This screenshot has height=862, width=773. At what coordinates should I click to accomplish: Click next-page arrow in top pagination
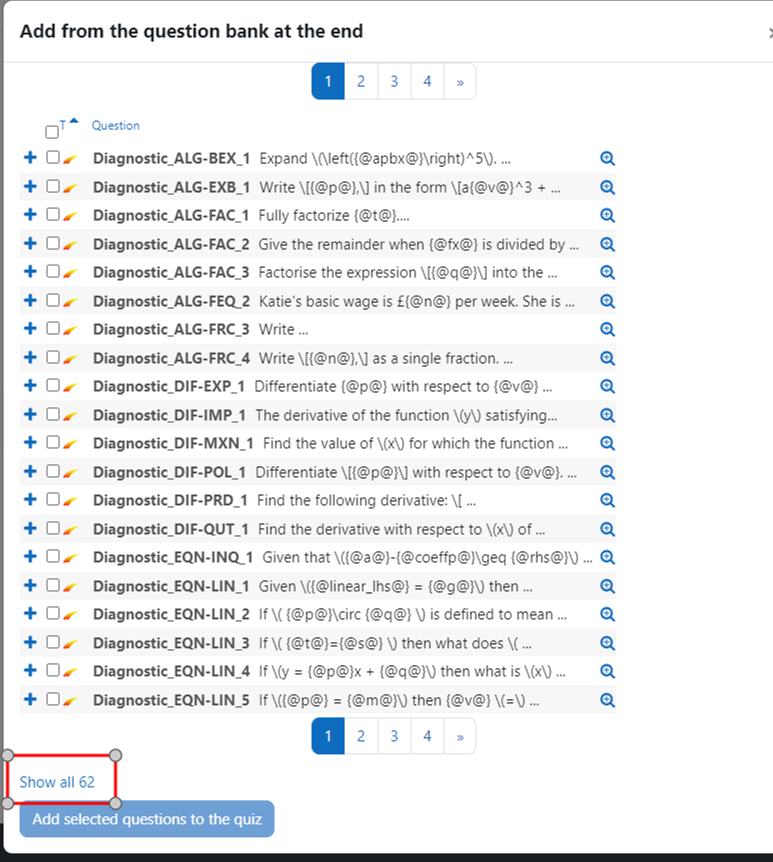460,81
